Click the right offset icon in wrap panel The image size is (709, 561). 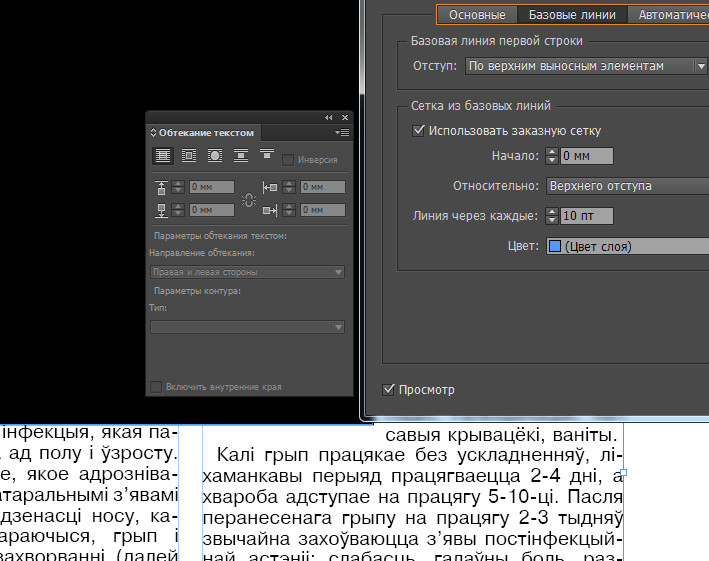click(x=270, y=210)
